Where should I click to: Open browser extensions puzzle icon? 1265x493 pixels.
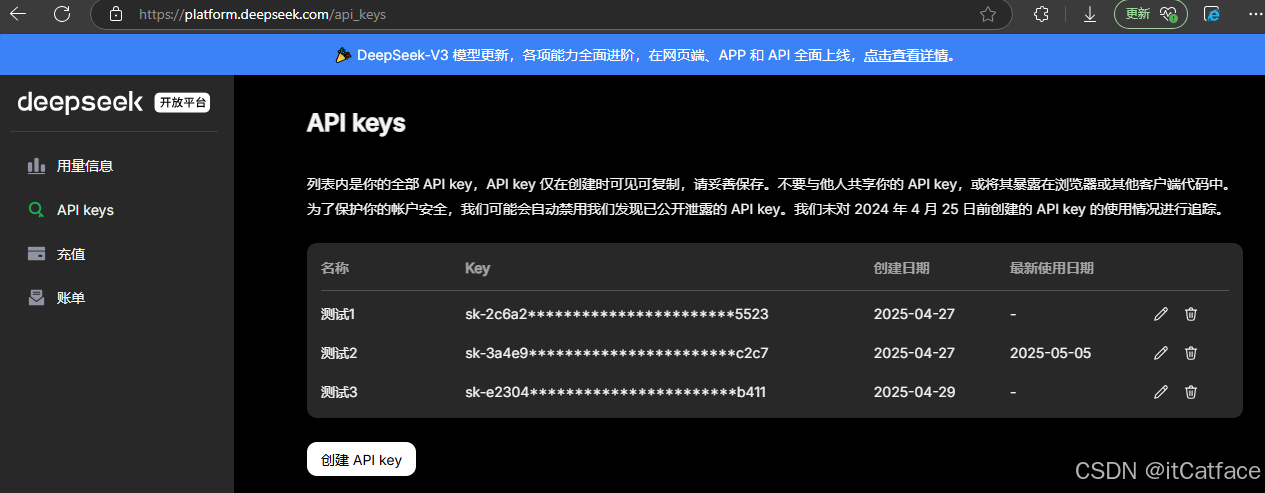pos(1041,14)
